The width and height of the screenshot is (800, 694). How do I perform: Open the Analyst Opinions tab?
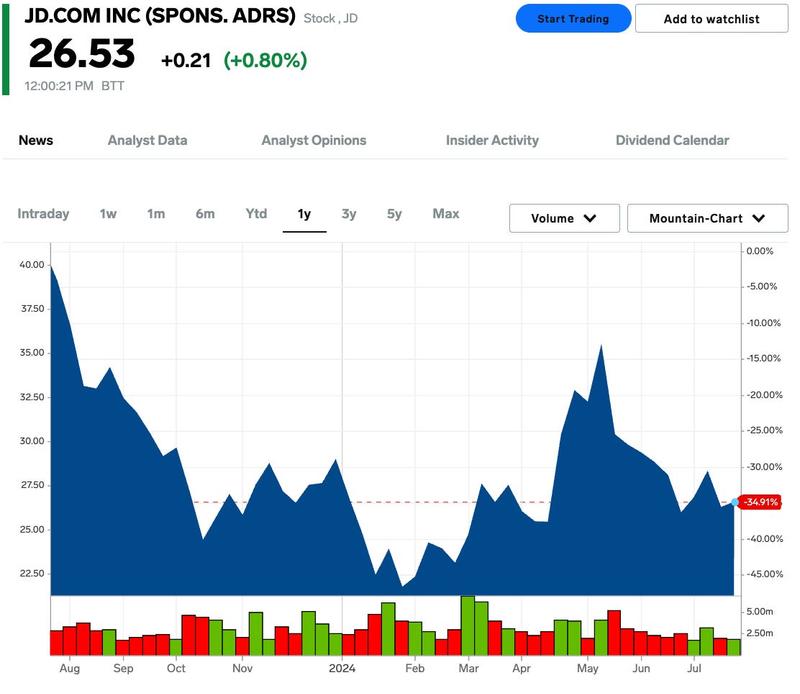pos(314,140)
